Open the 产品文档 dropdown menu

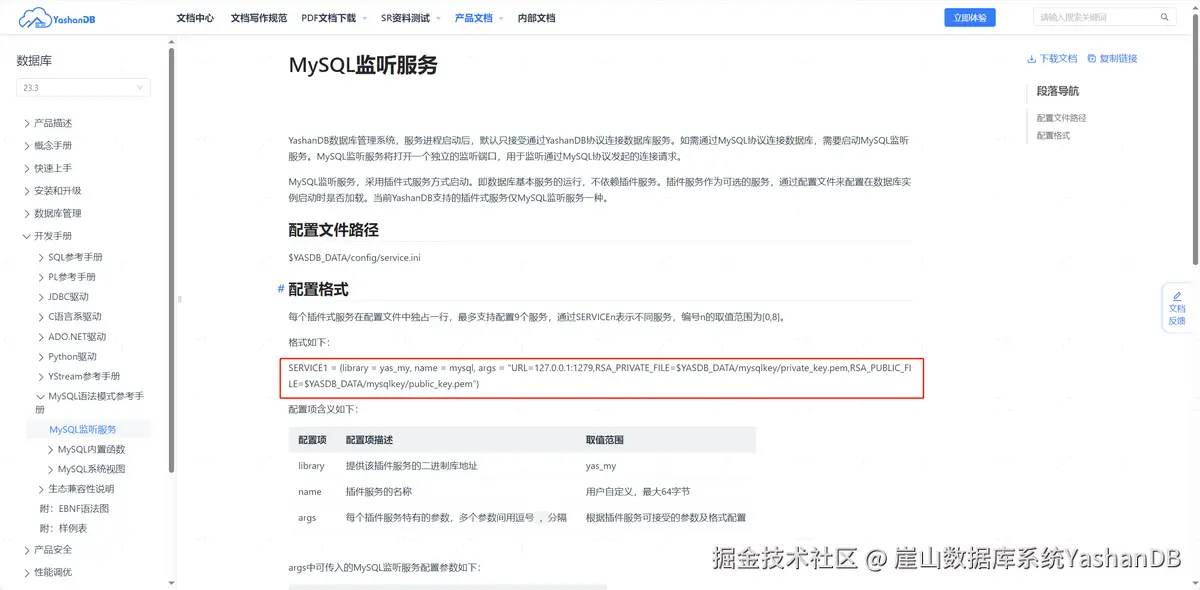(x=479, y=18)
